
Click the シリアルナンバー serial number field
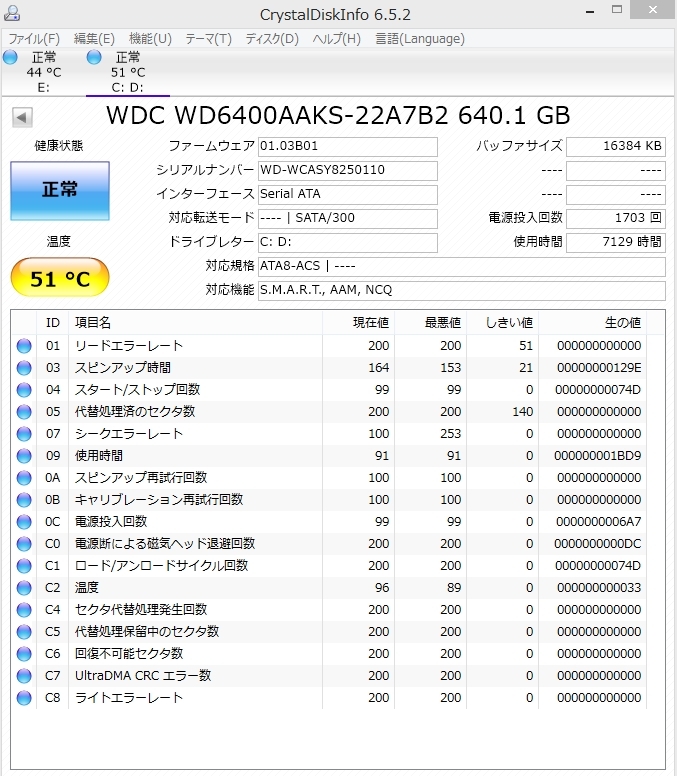[347, 170]
